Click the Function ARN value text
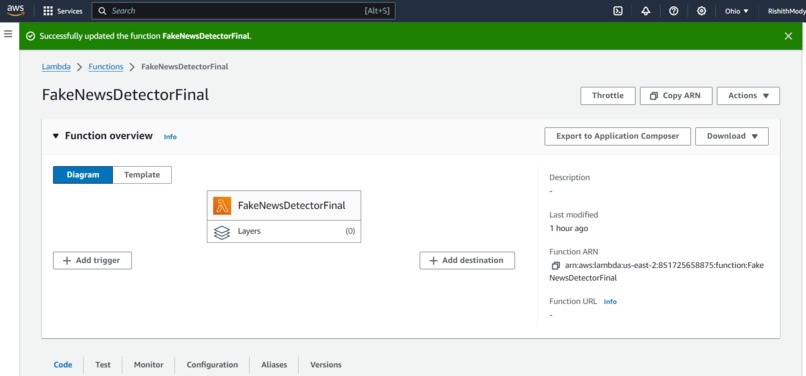This screenshot has width=806, height=376. (x=656, y=272)
